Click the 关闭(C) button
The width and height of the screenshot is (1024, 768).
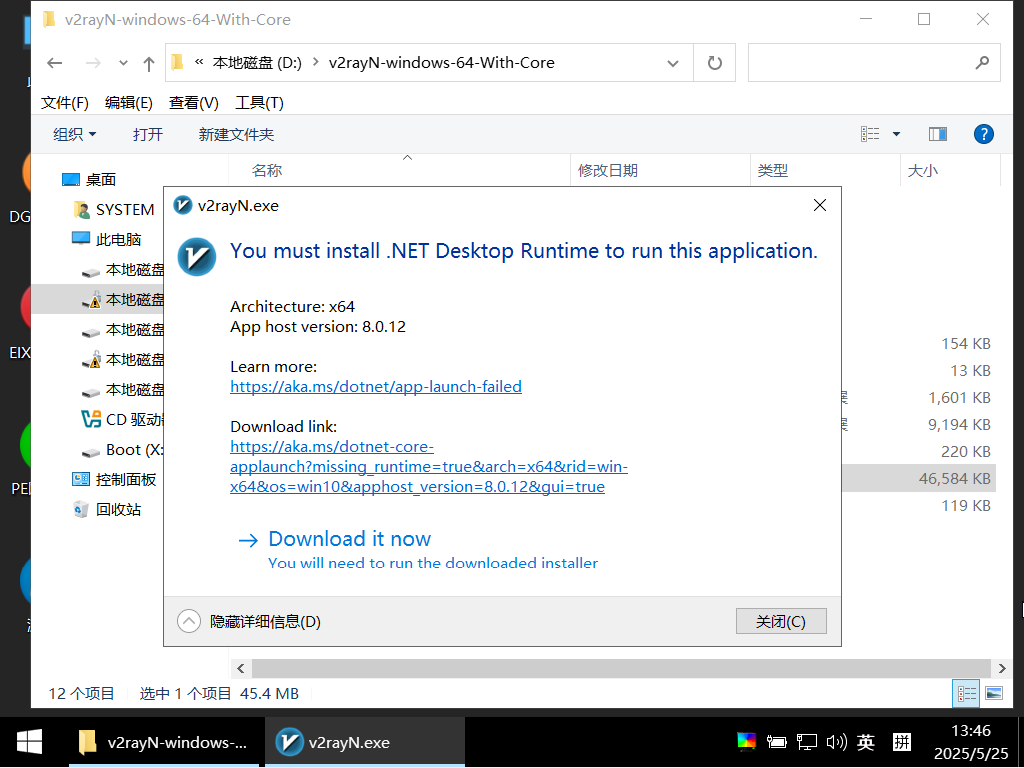click(x=781, y=622)
